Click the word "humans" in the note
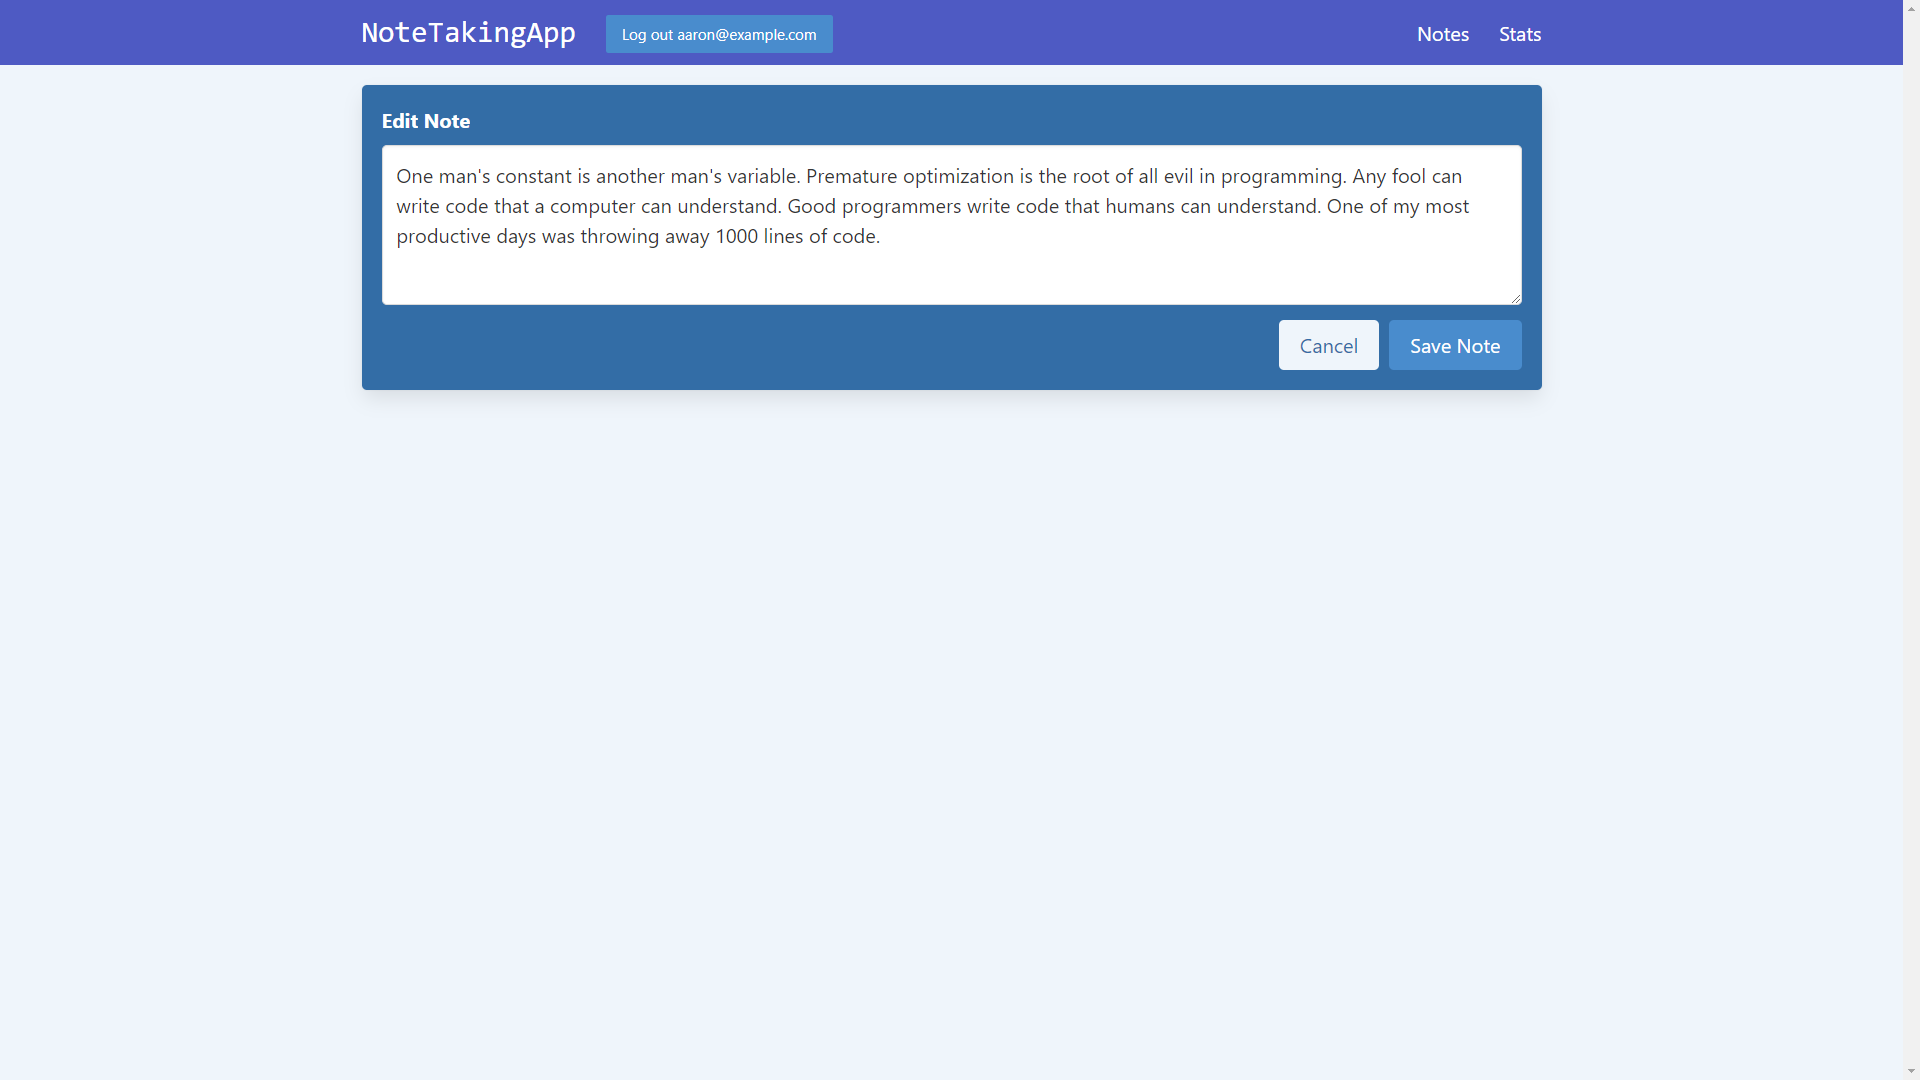This screenshot has width=1920, height=1080. coord(1139,207)
